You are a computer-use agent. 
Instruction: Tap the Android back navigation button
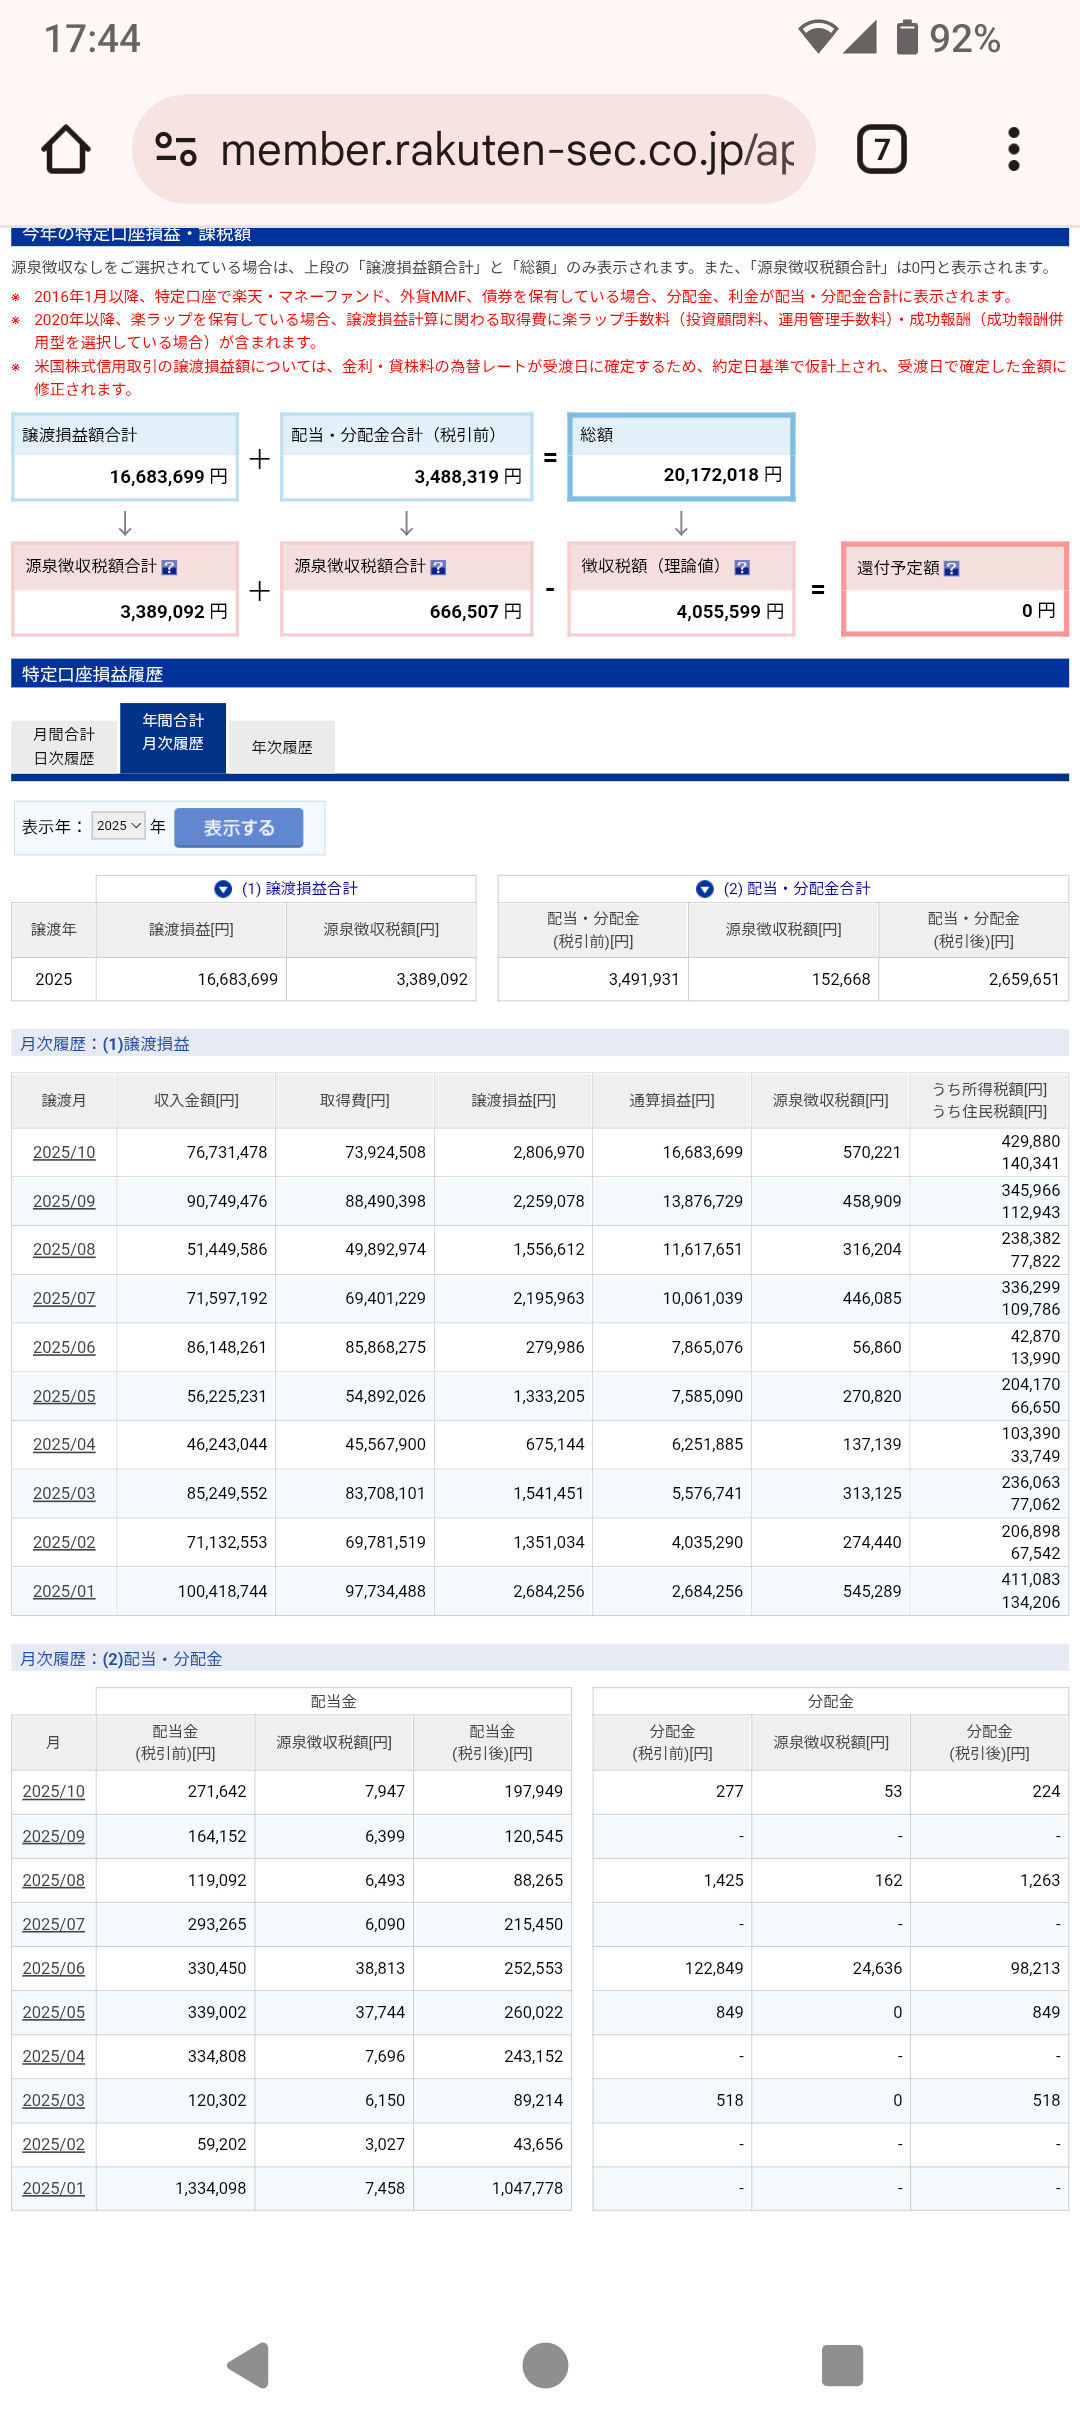[x=248, y=2365]
